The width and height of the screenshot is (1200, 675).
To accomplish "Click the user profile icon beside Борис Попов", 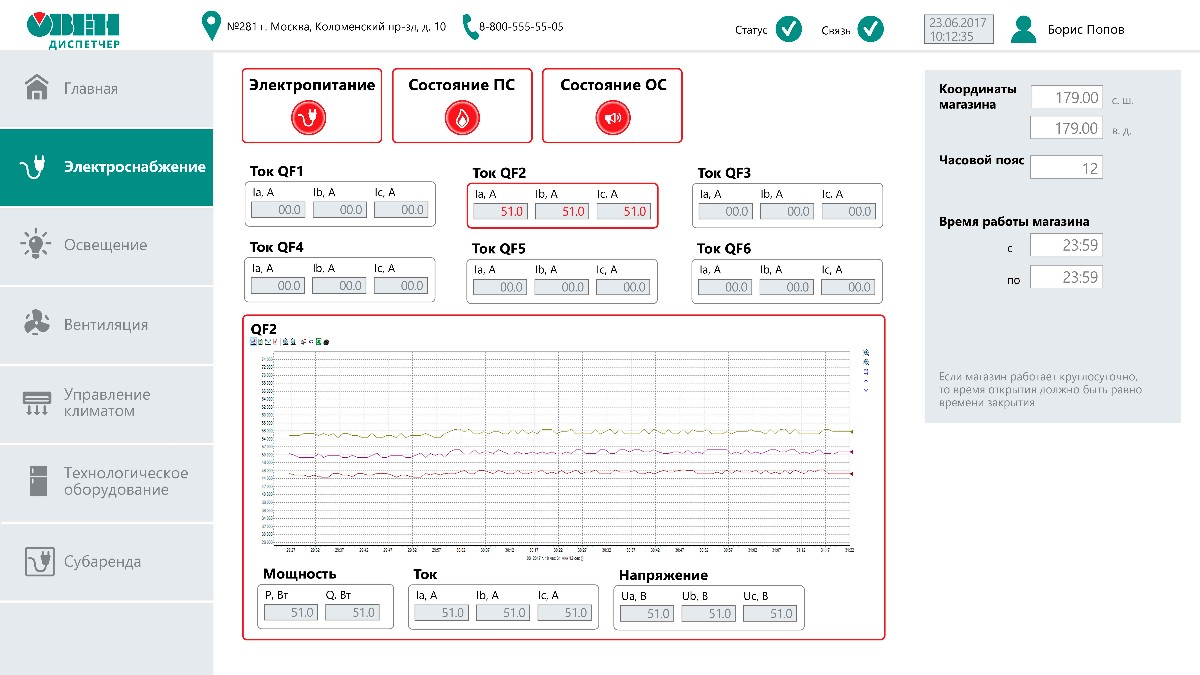I will 1023,29.
